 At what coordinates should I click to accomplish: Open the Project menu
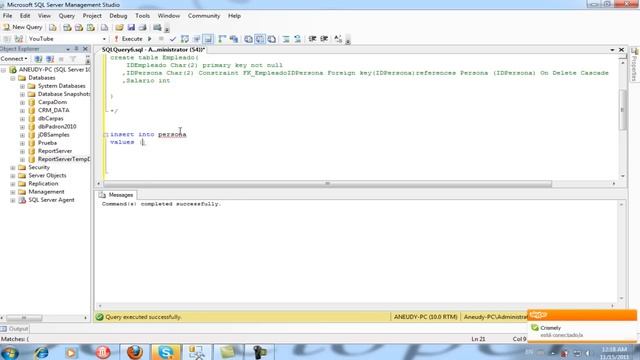(x=92, y=16)
